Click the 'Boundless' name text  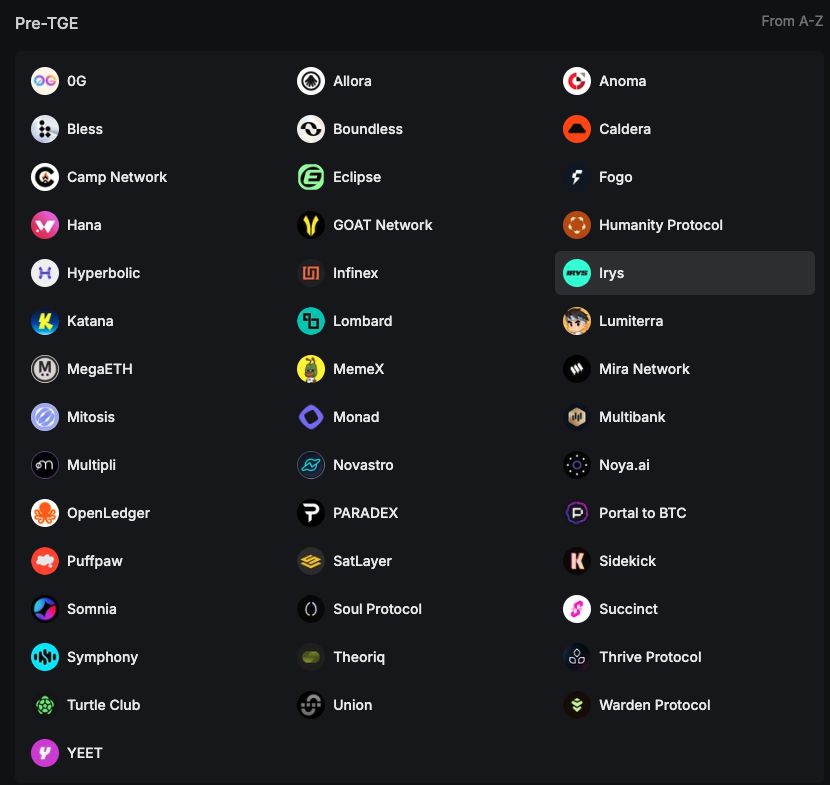pos(368,129)
